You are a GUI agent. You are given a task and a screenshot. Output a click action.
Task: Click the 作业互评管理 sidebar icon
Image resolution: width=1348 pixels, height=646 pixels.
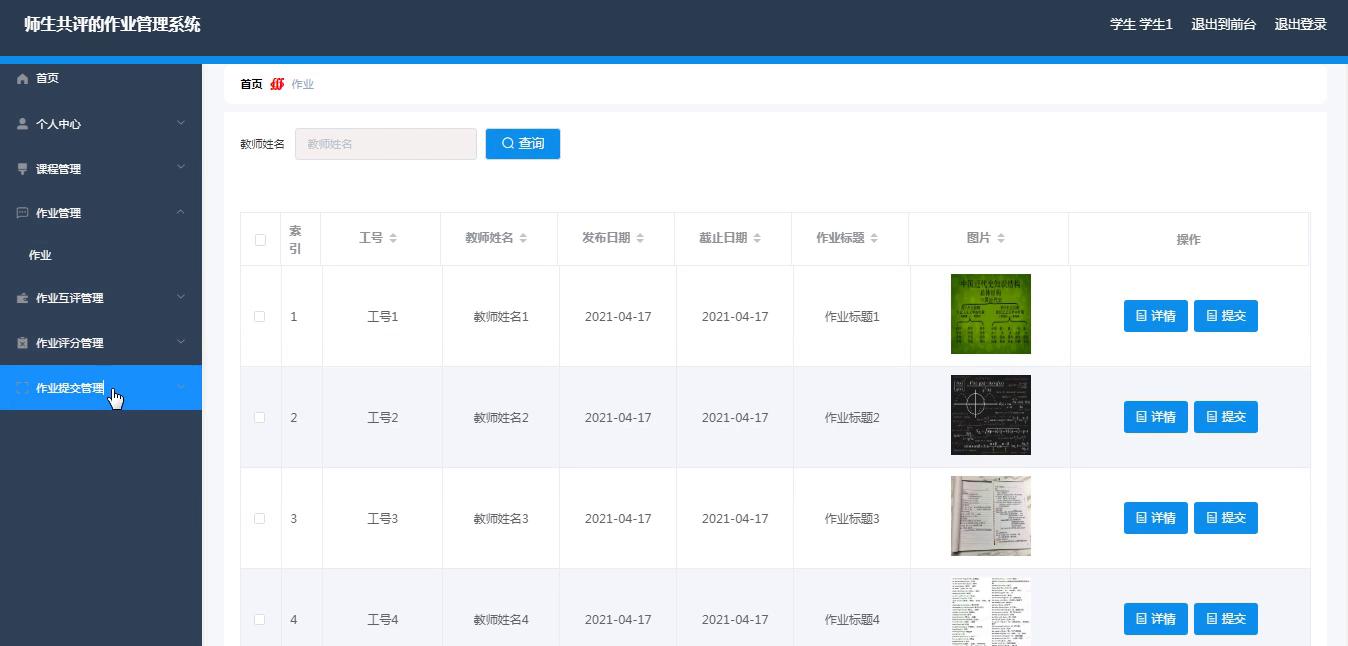tap(23, 298)
